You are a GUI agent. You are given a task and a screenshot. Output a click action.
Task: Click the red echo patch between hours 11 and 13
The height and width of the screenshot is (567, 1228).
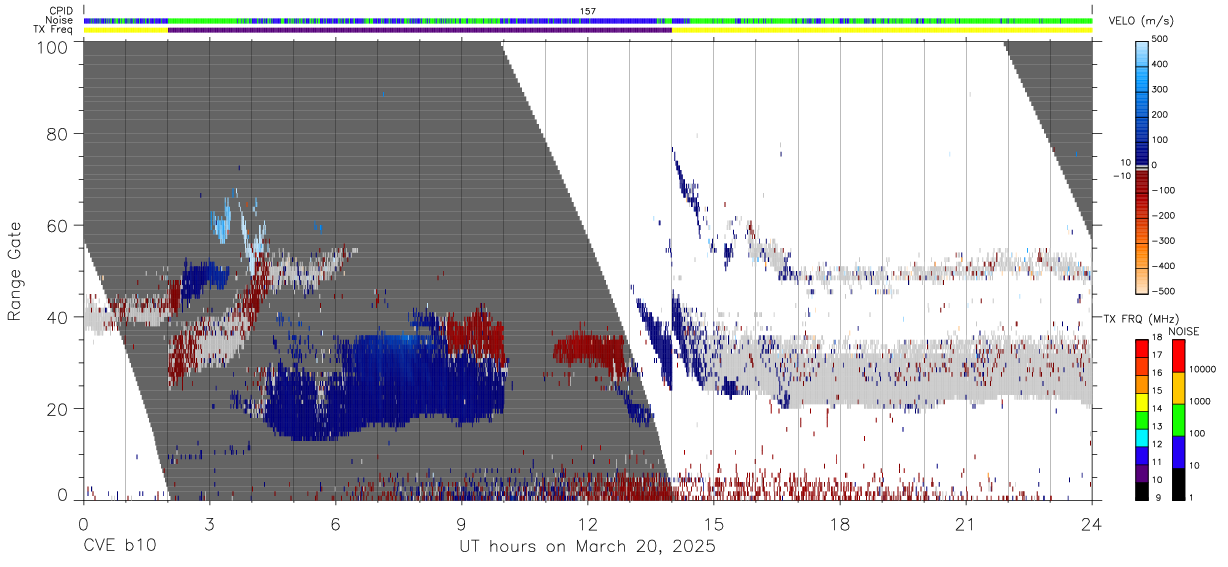(590, 349)
